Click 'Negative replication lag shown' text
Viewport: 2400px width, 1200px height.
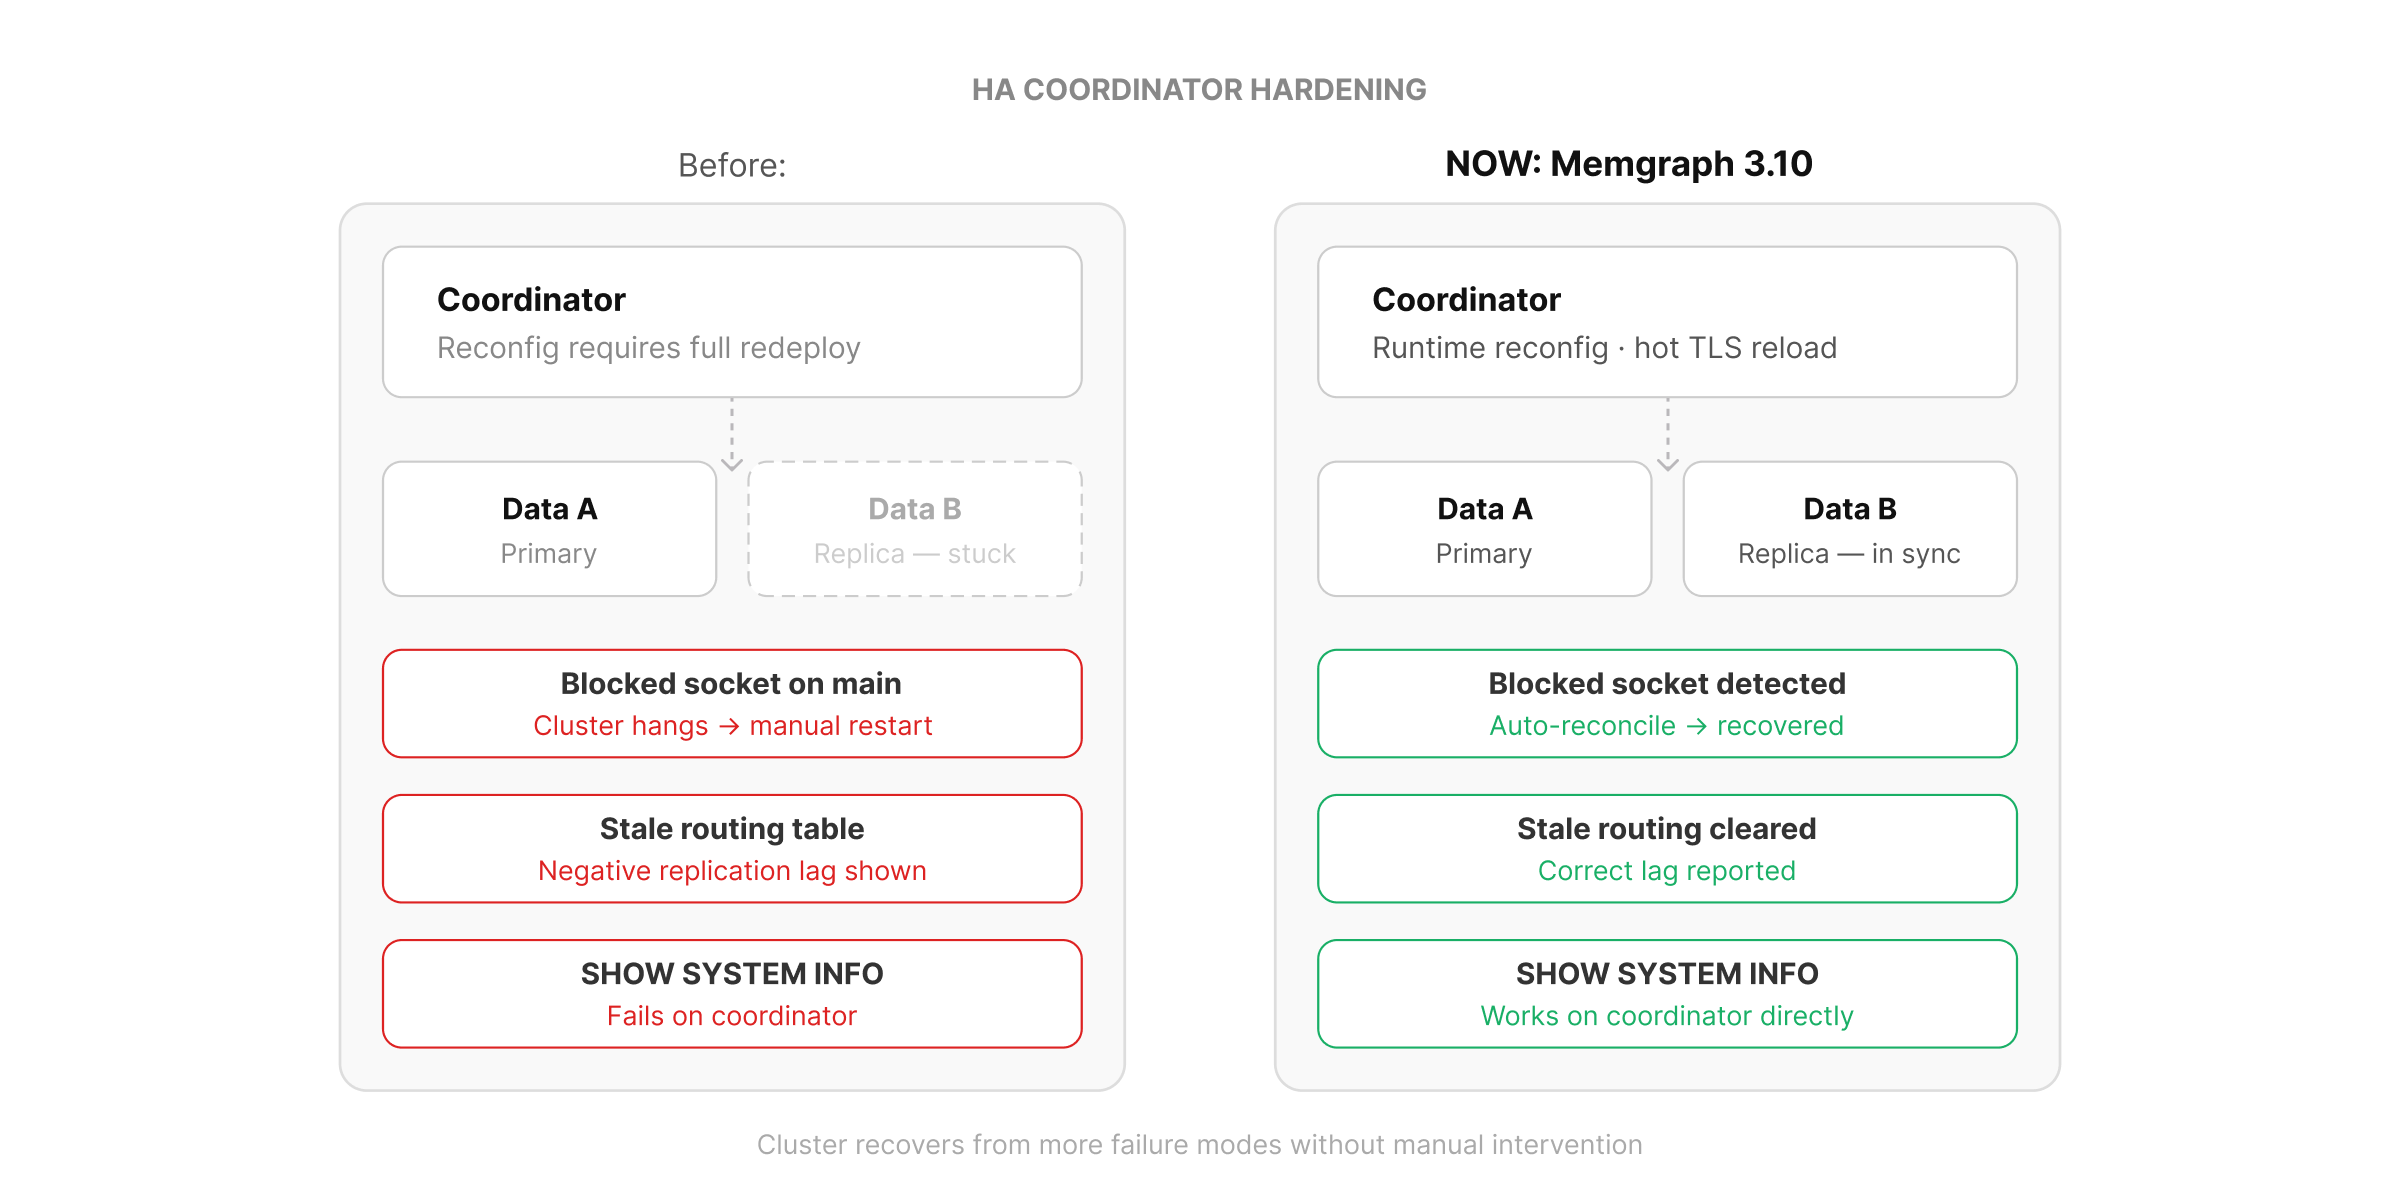coord(732,871)
